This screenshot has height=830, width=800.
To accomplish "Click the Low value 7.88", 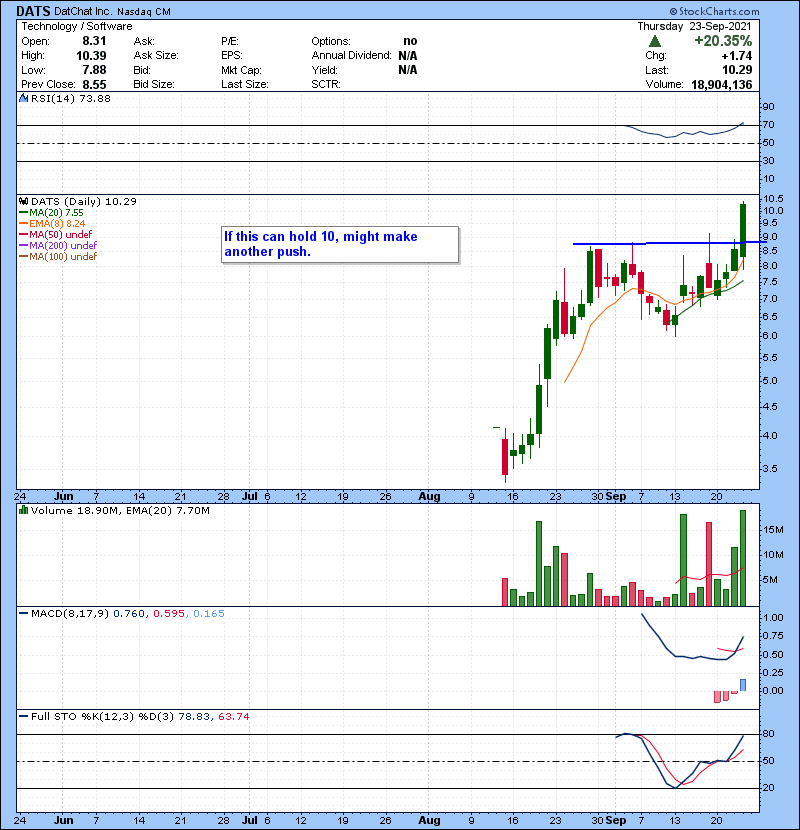I will (x=94, y=70).
